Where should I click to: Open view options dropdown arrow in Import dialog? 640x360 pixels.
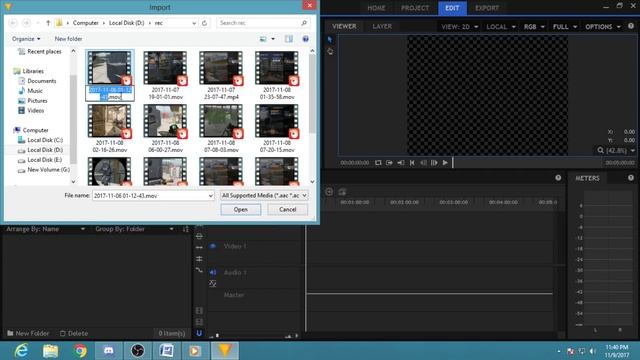point(273,39)
